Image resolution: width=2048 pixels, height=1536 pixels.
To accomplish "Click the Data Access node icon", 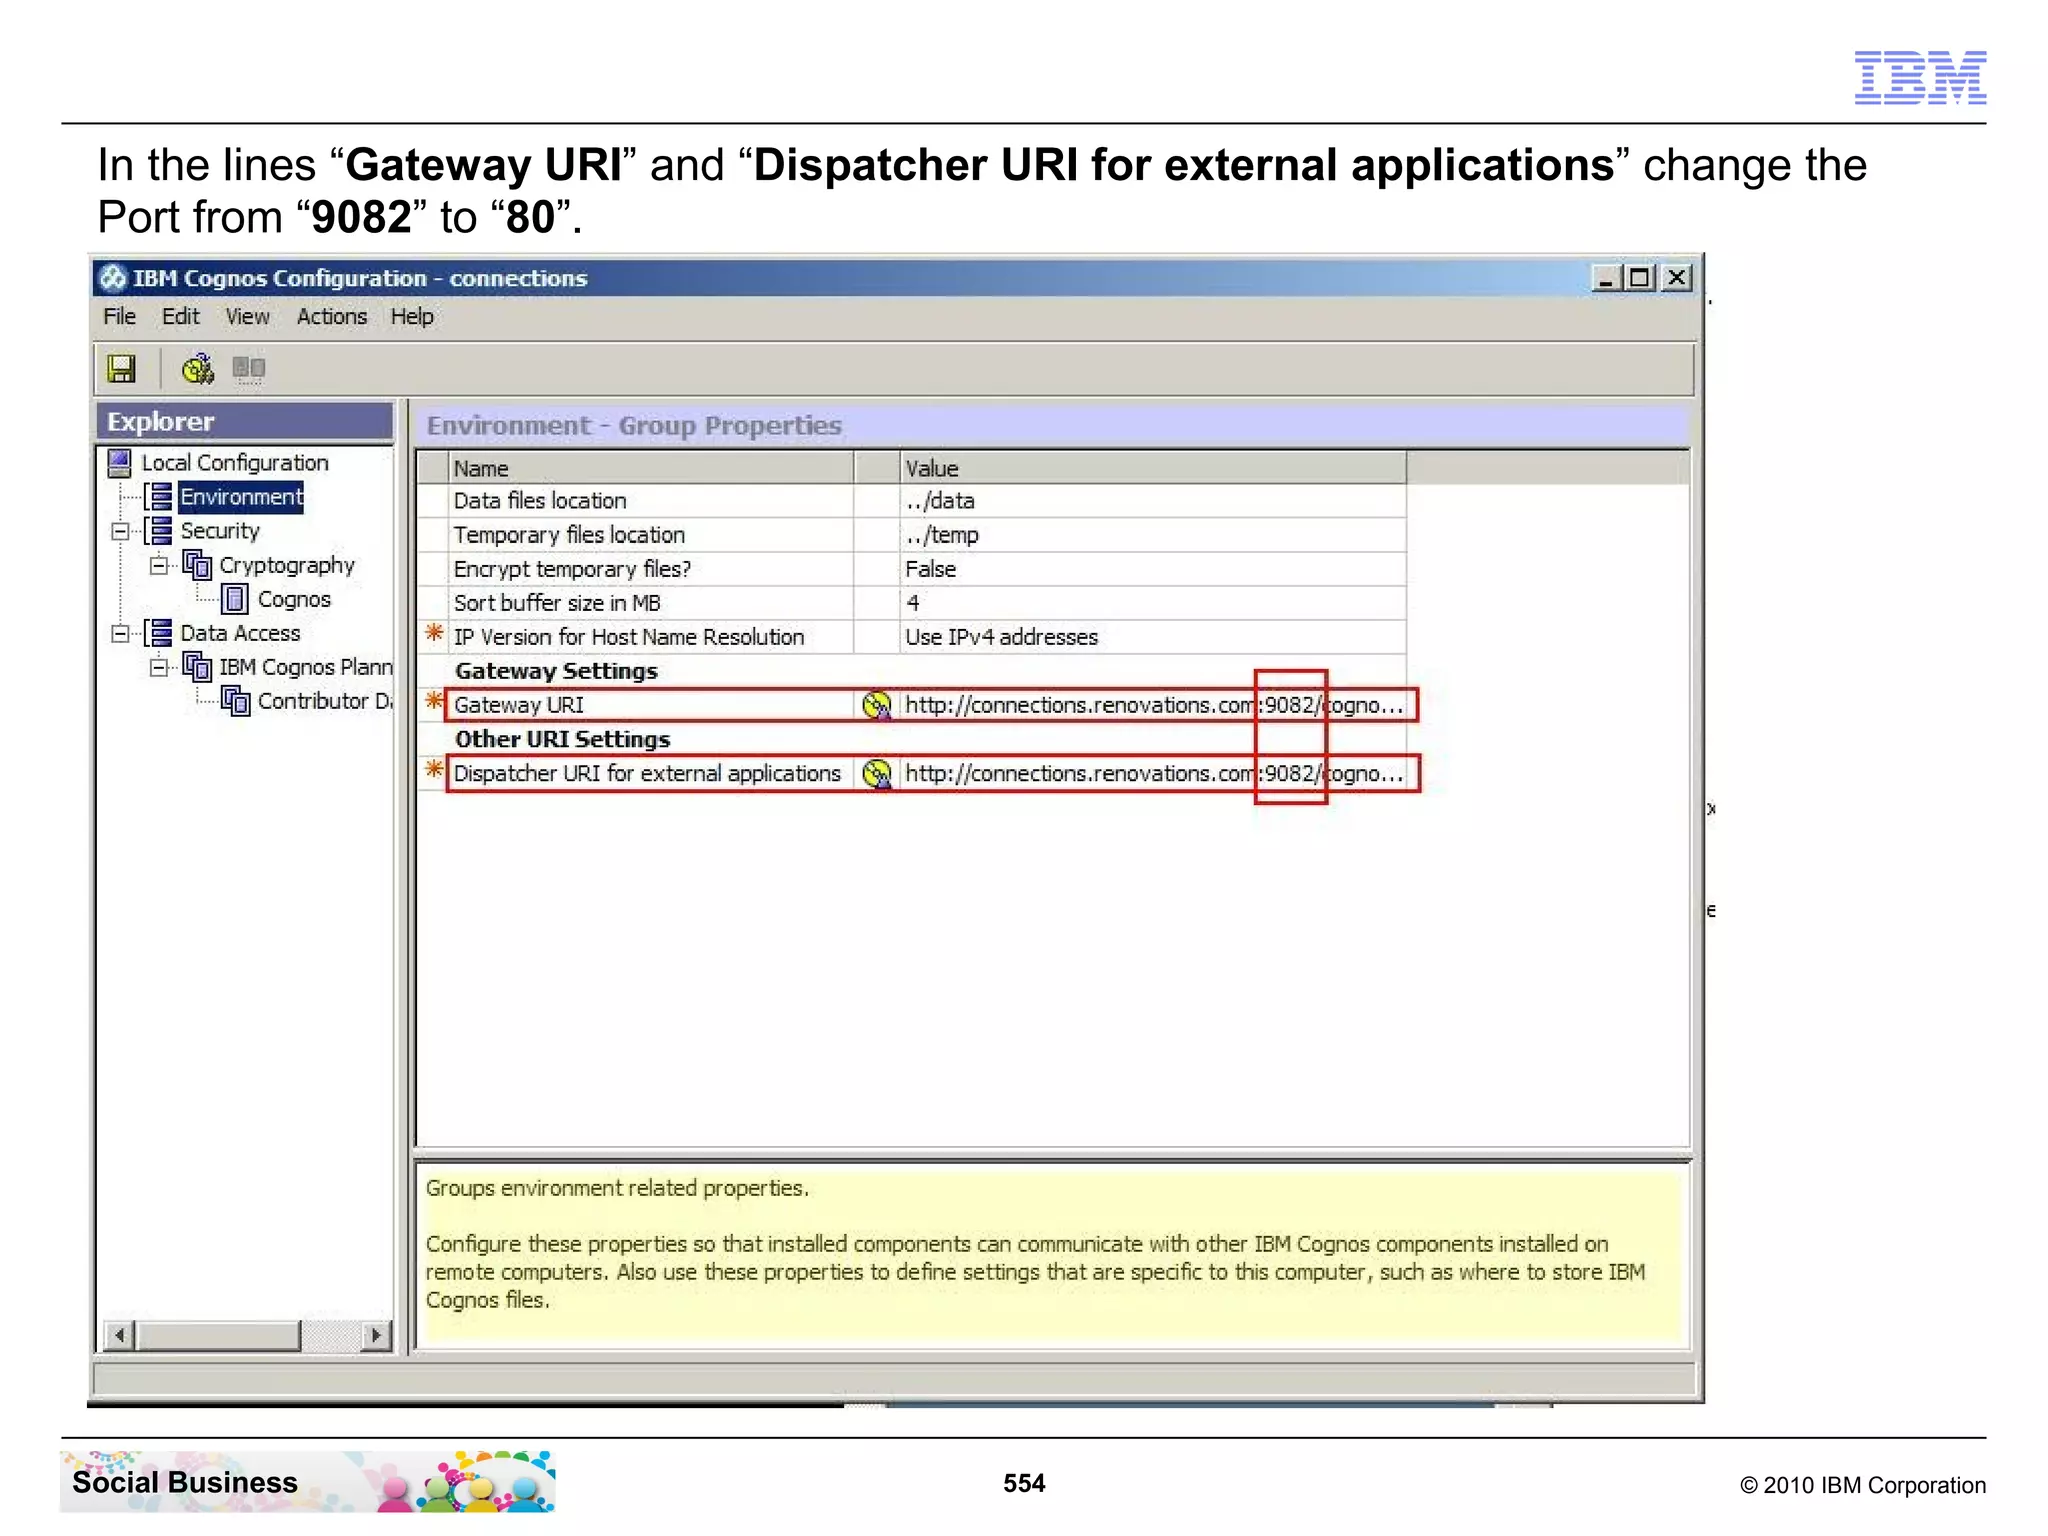I will coord(158,633).
